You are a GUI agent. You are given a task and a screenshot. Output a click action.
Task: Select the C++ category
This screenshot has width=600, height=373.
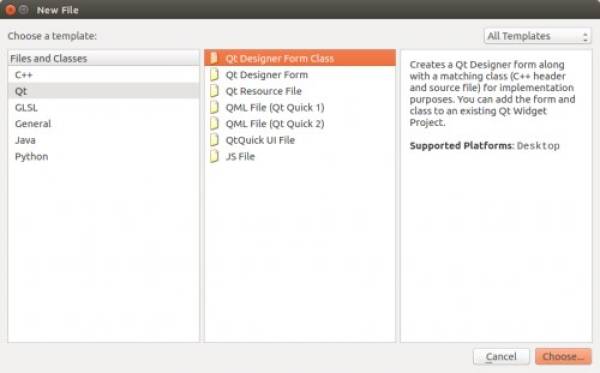coord(103,75)
